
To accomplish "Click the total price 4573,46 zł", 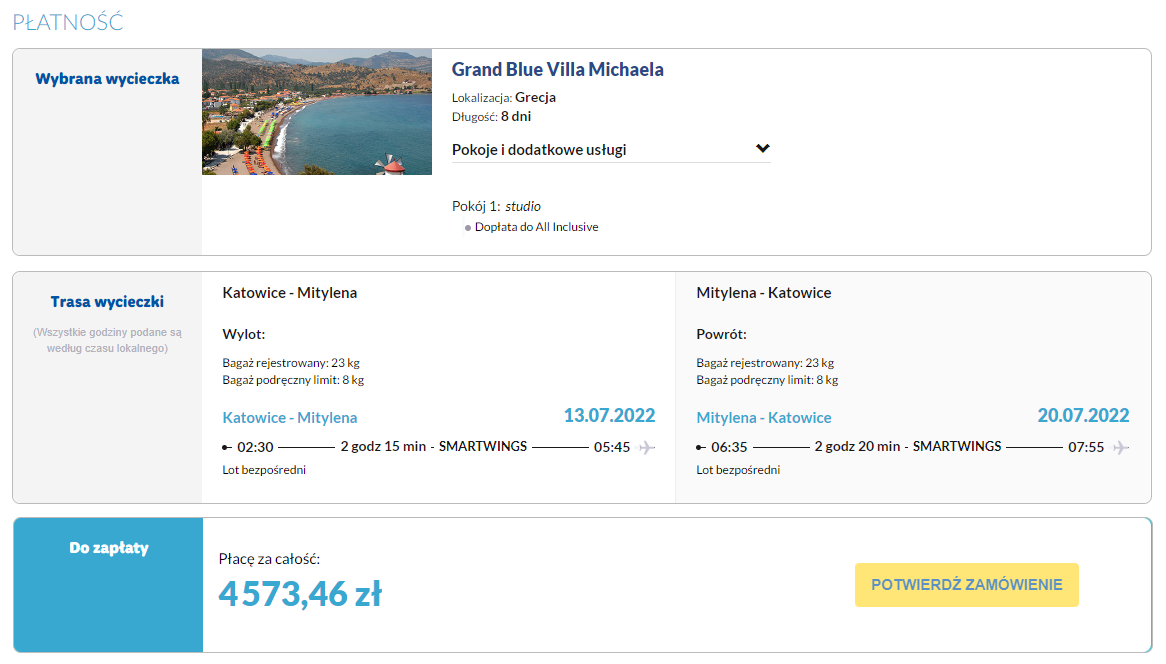I will [300, 594].
